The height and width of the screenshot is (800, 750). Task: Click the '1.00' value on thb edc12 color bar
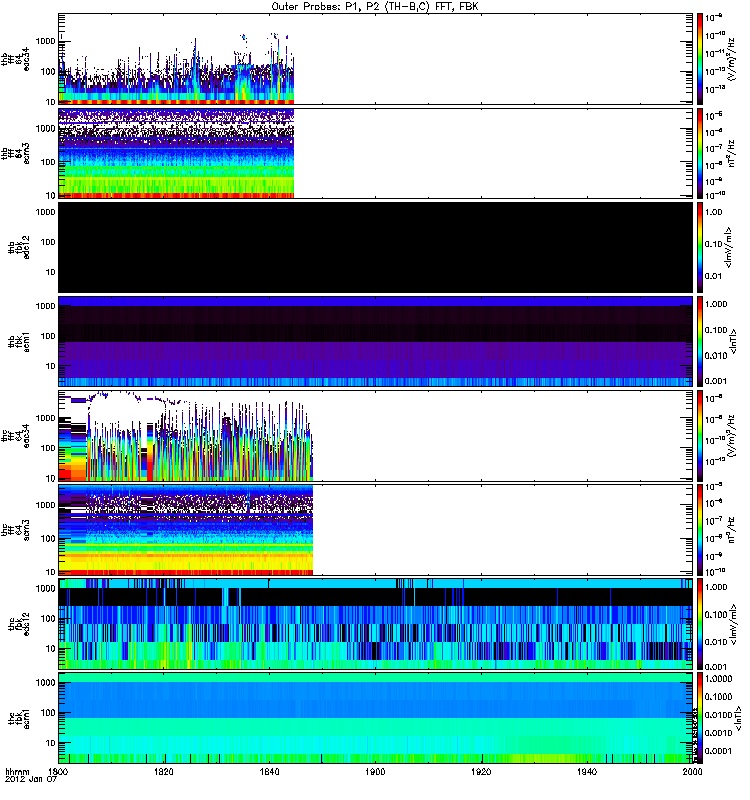click(x=714, y=212)
